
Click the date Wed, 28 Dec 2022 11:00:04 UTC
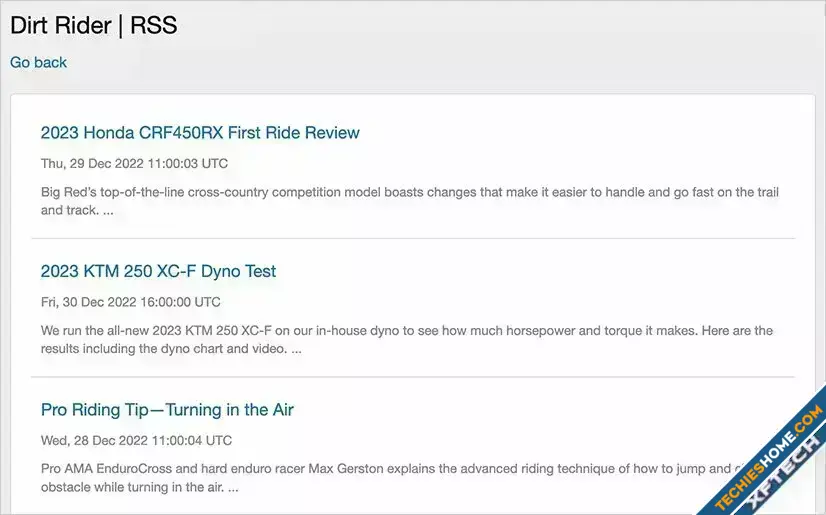(x=136, y=440)
